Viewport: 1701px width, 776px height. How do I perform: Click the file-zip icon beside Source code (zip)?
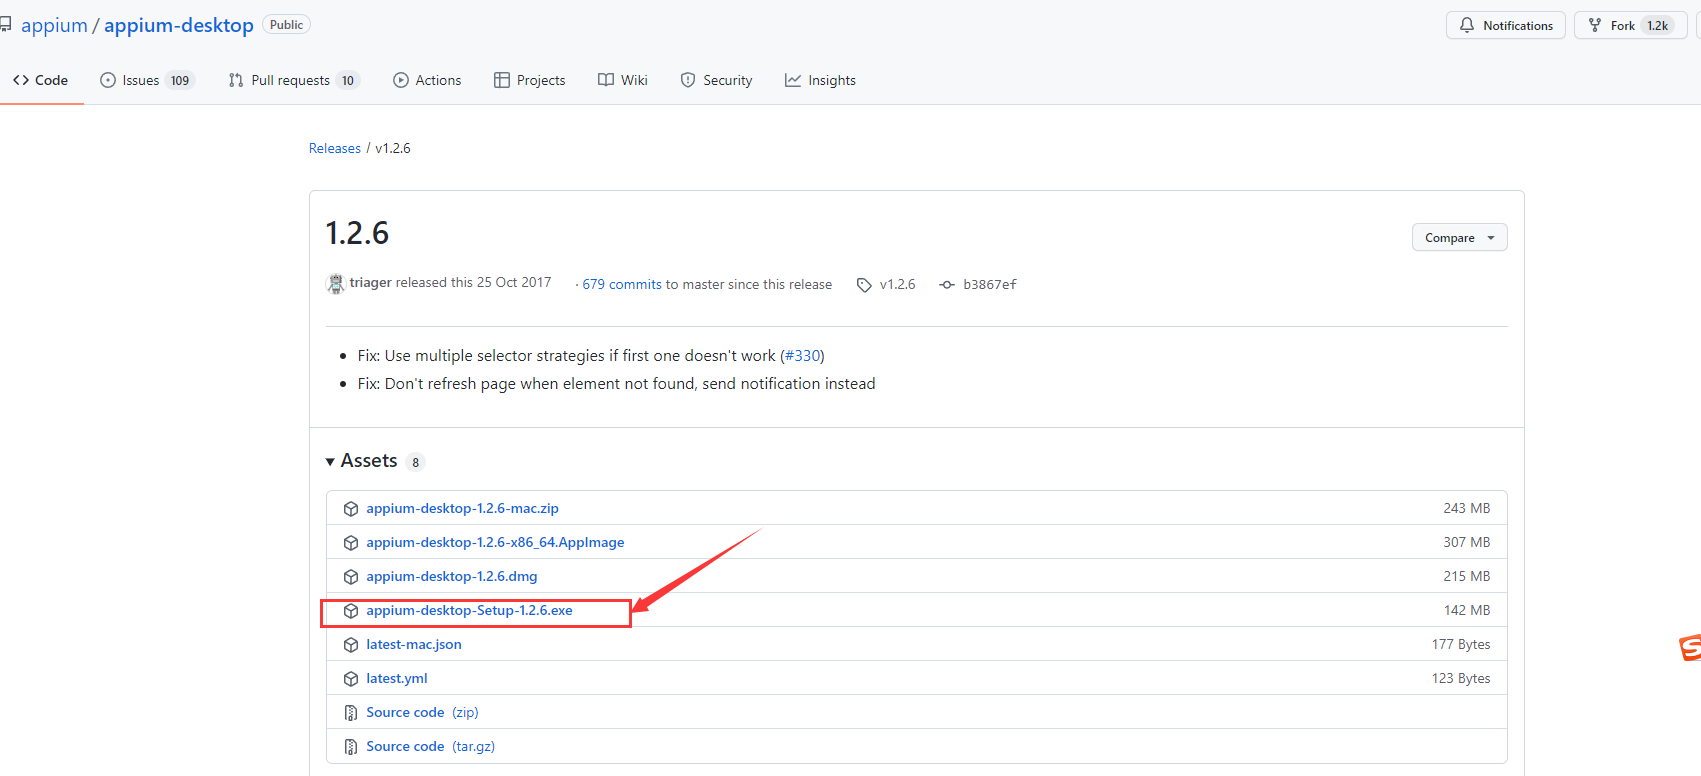pos(351,713)
